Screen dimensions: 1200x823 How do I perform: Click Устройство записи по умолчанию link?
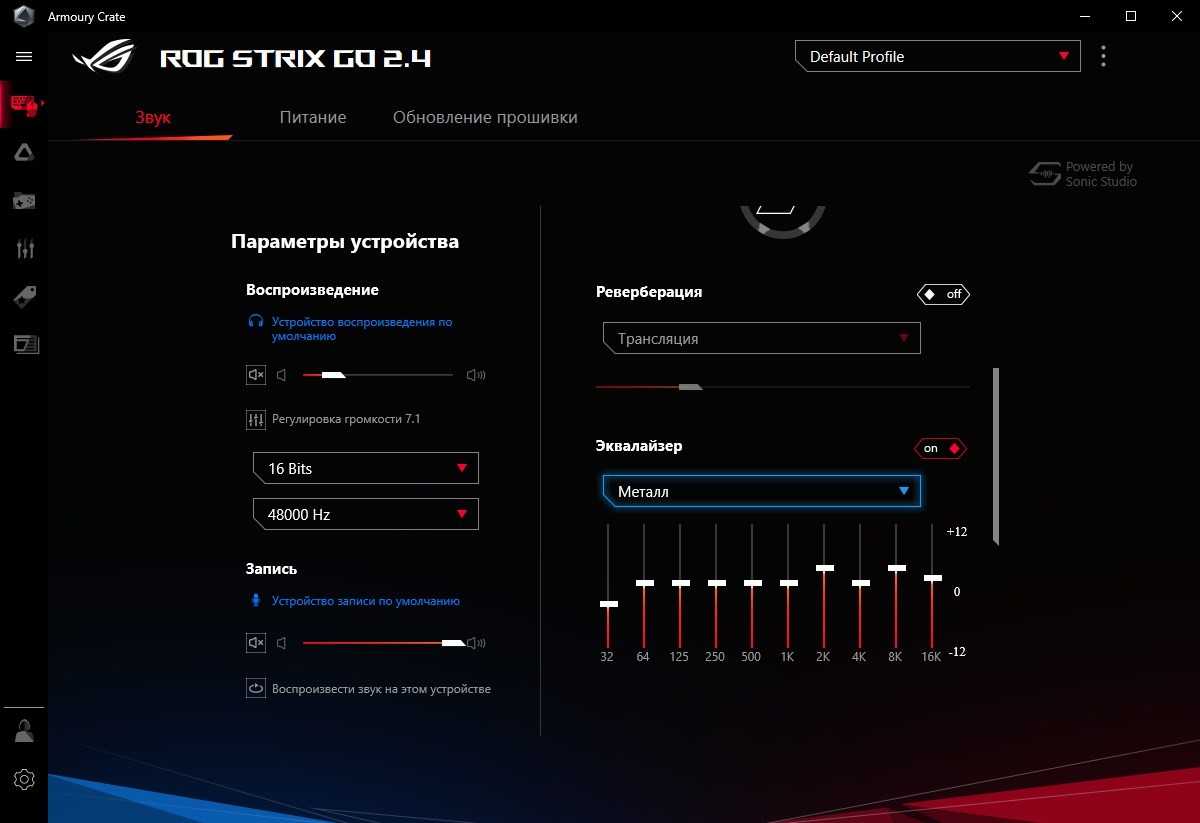(365, 601)
